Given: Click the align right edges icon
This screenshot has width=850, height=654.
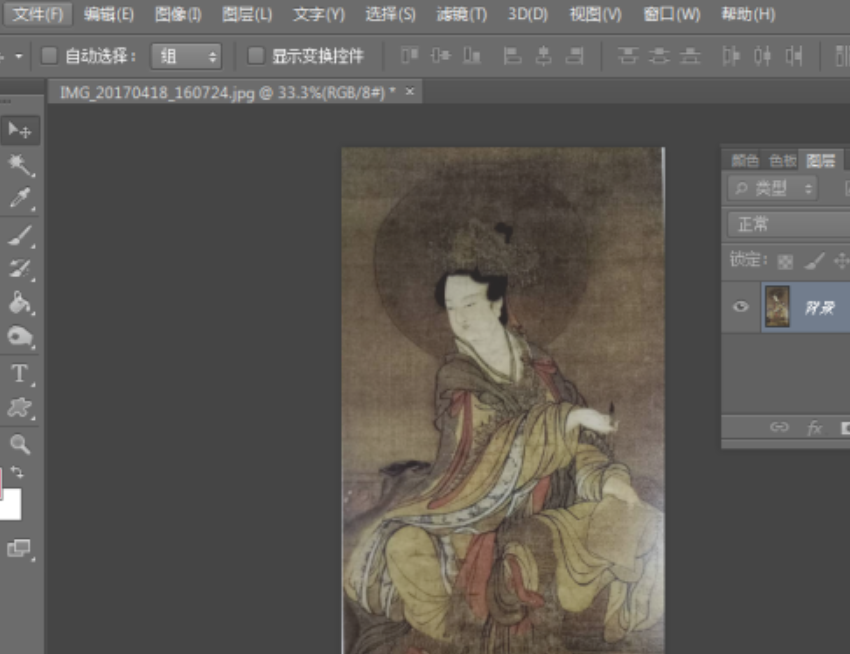Looking at the screenshot, I should 574,55.
